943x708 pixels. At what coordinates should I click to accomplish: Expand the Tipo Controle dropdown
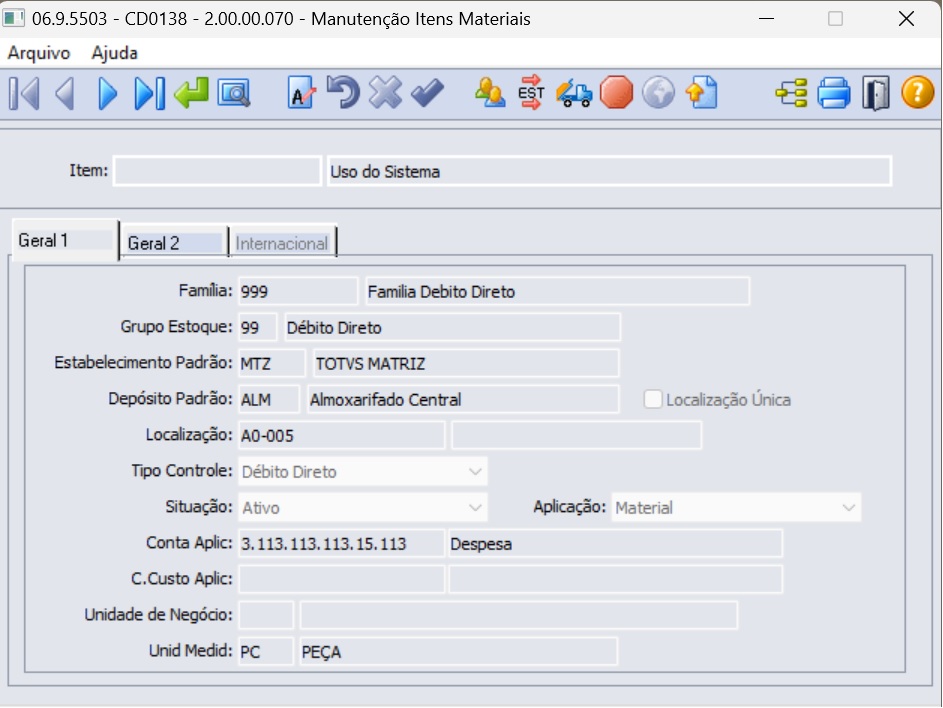pos(475,472)
